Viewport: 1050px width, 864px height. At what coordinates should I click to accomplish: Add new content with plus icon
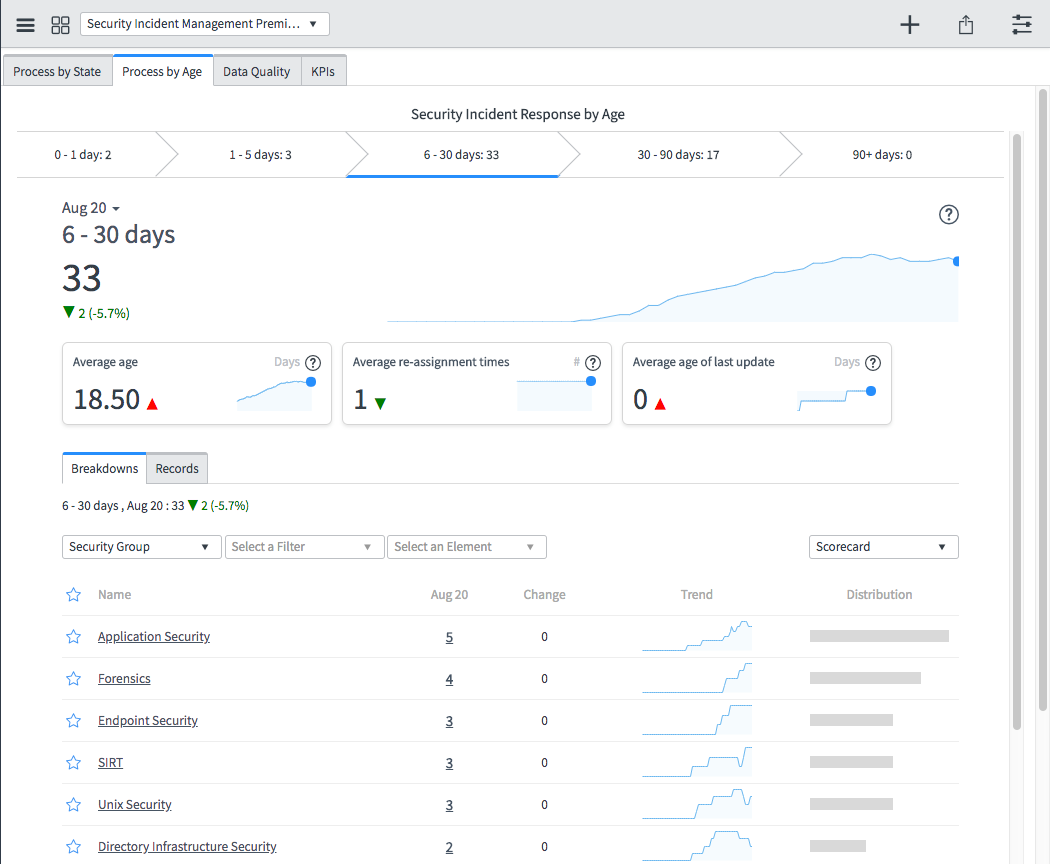pos(909,25)
